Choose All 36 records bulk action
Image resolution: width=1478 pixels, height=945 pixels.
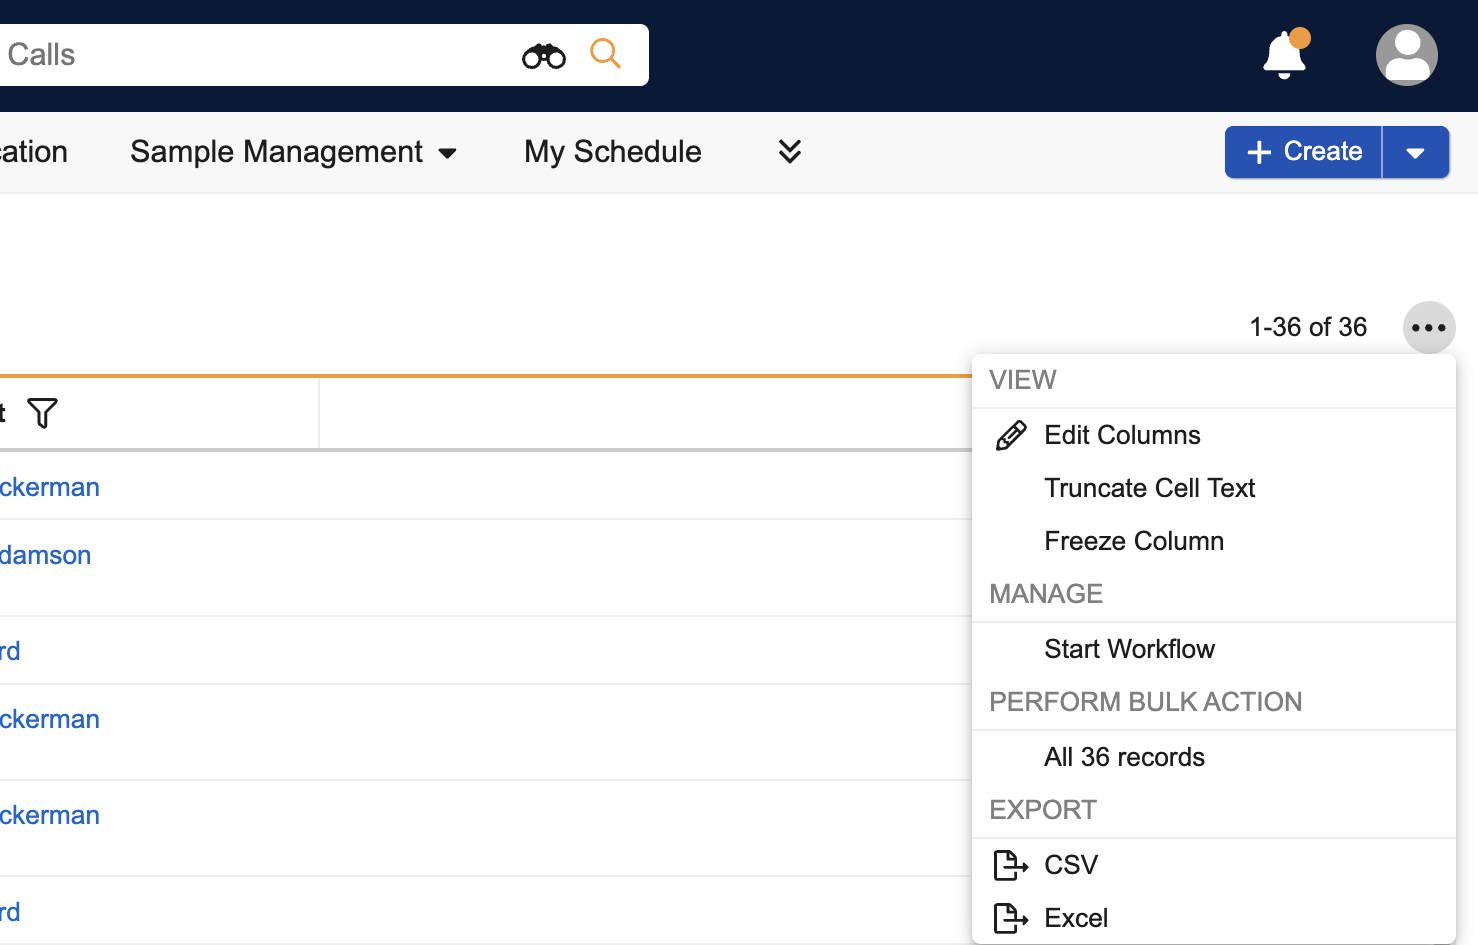1124,757
